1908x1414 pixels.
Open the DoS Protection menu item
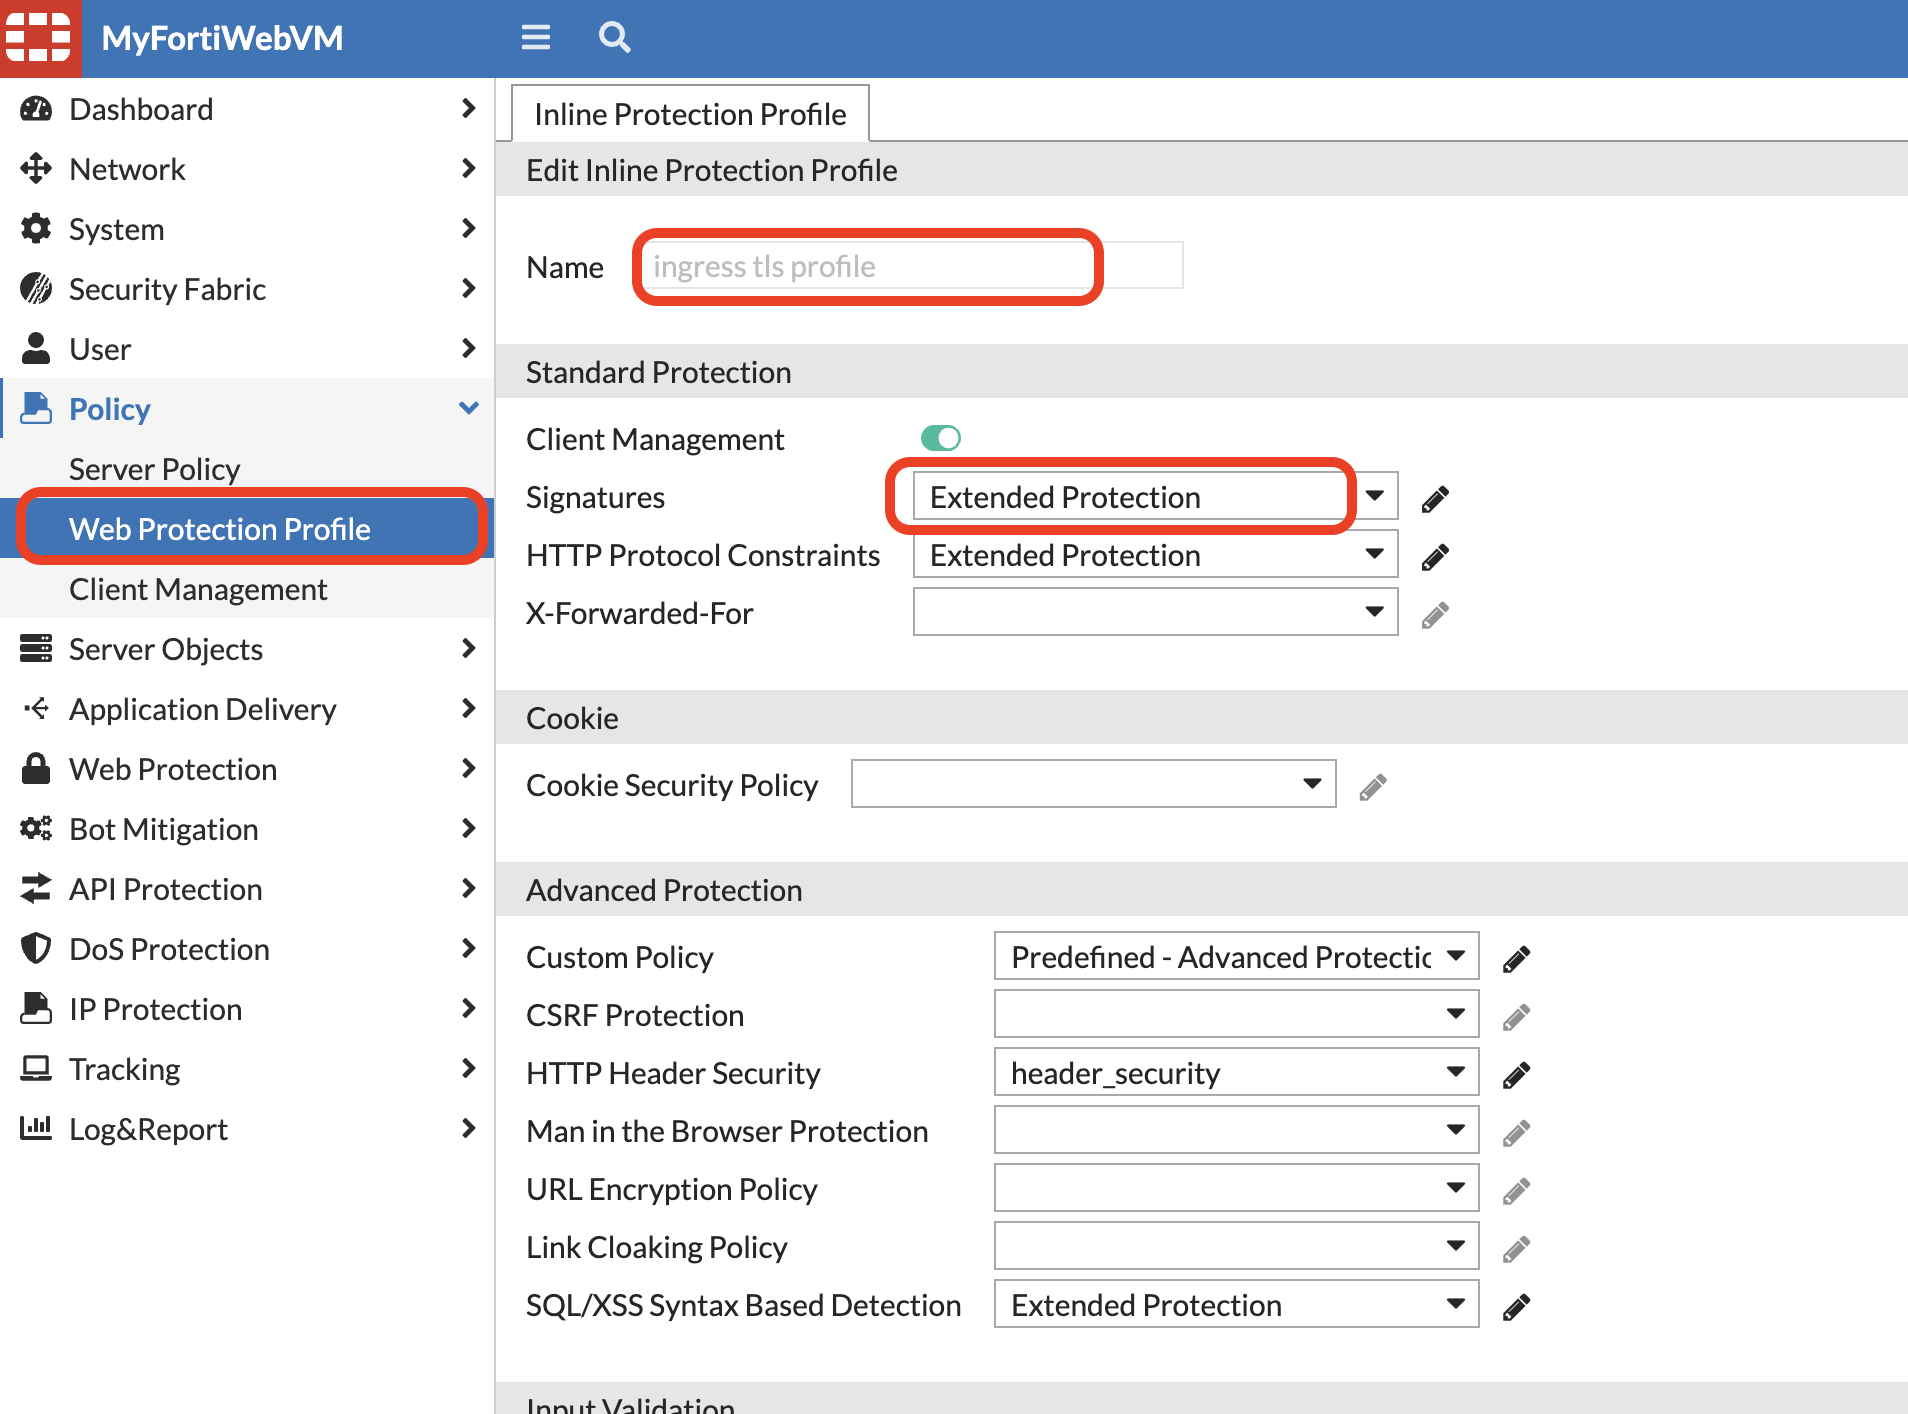tap(247, 949)
